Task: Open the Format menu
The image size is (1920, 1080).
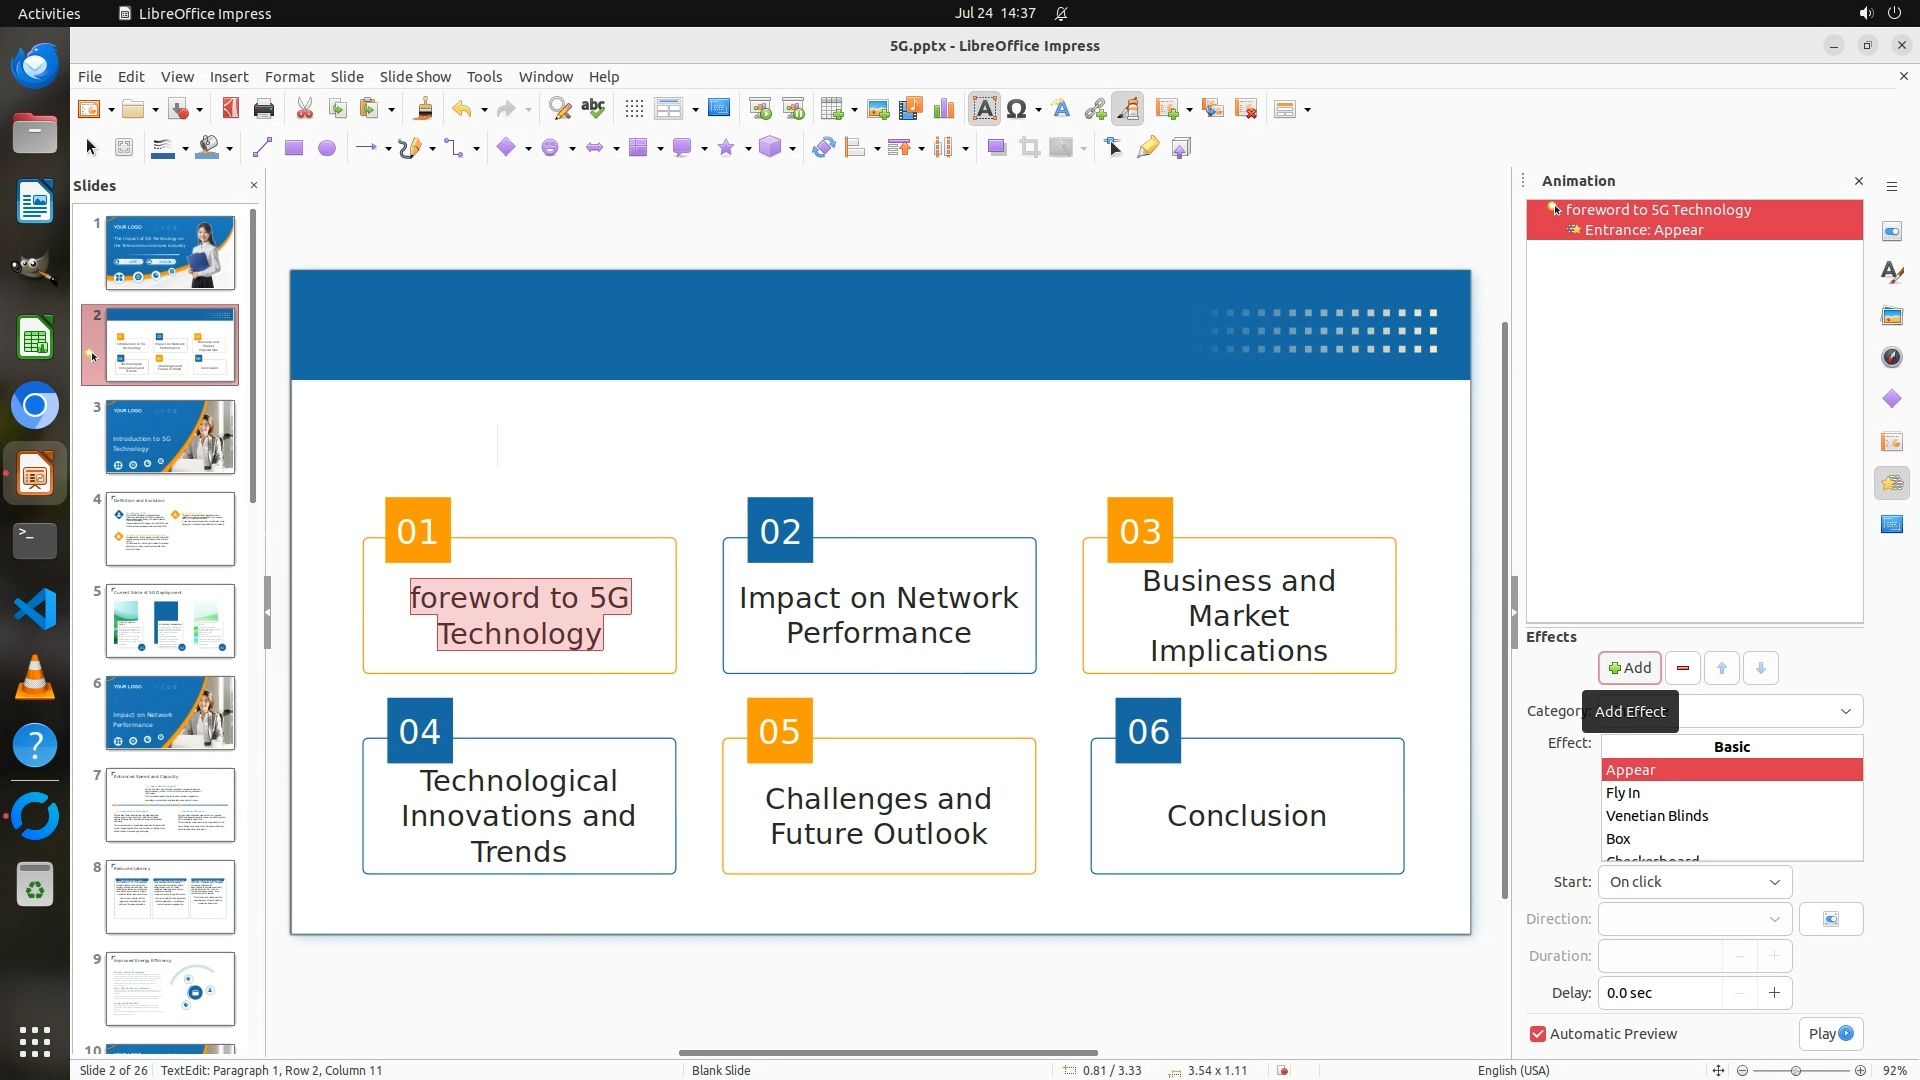Action: coord(289,76)
